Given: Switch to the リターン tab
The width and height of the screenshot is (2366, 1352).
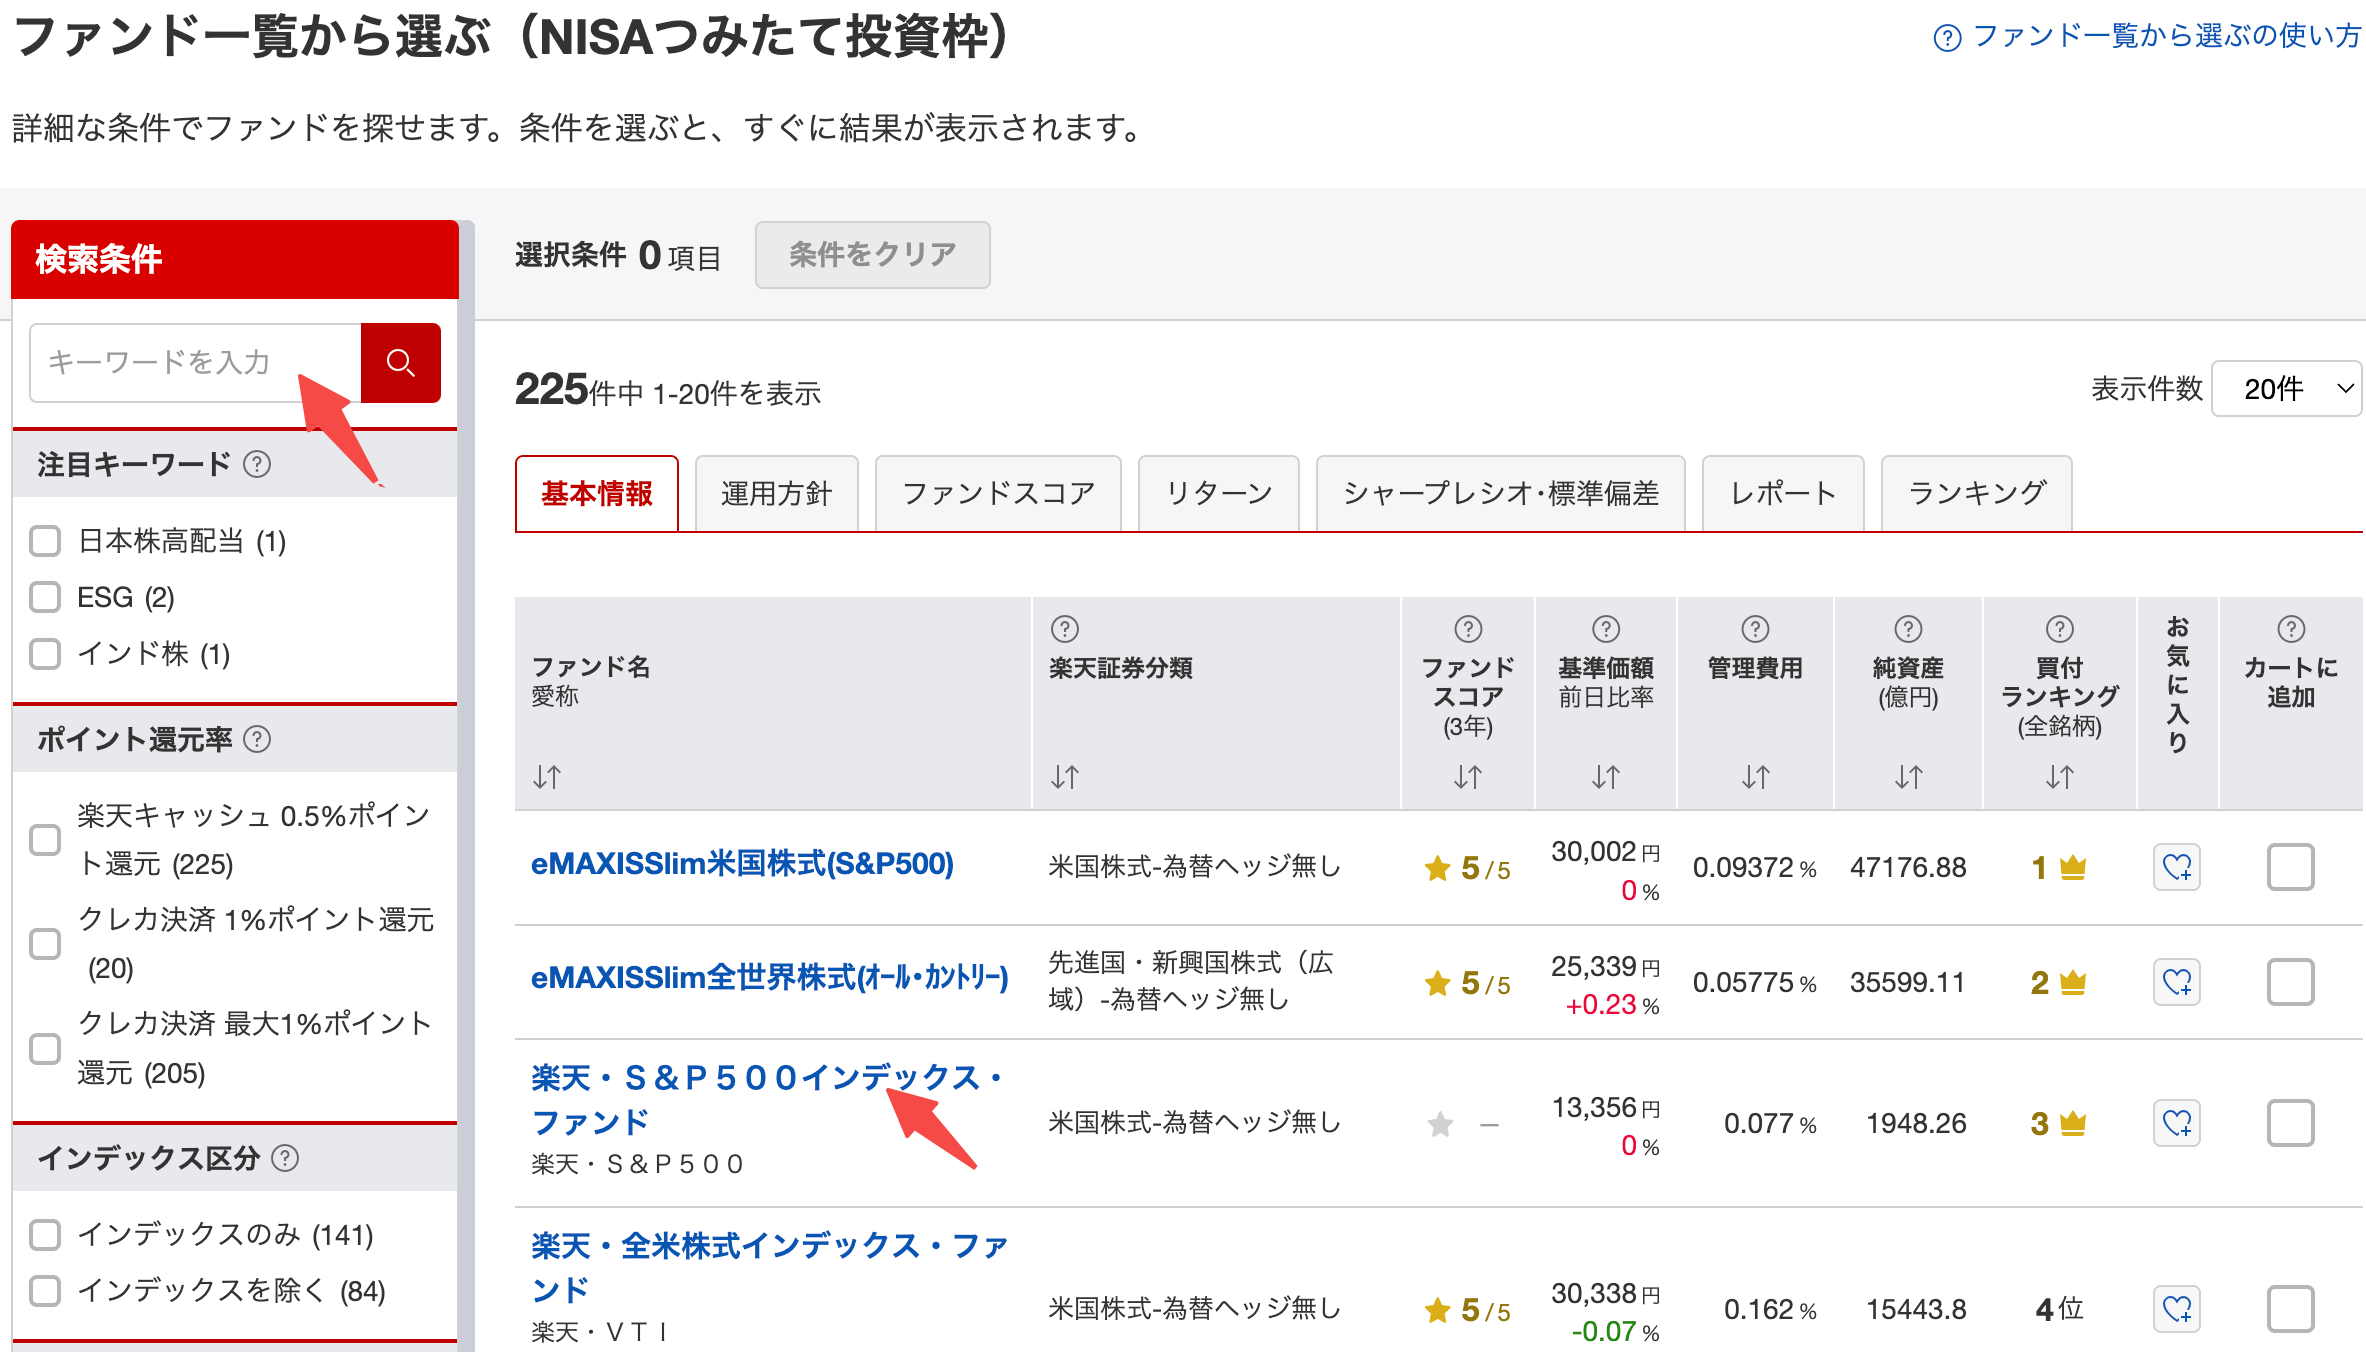Looking at the screenshot, I should click(1219, 493).
